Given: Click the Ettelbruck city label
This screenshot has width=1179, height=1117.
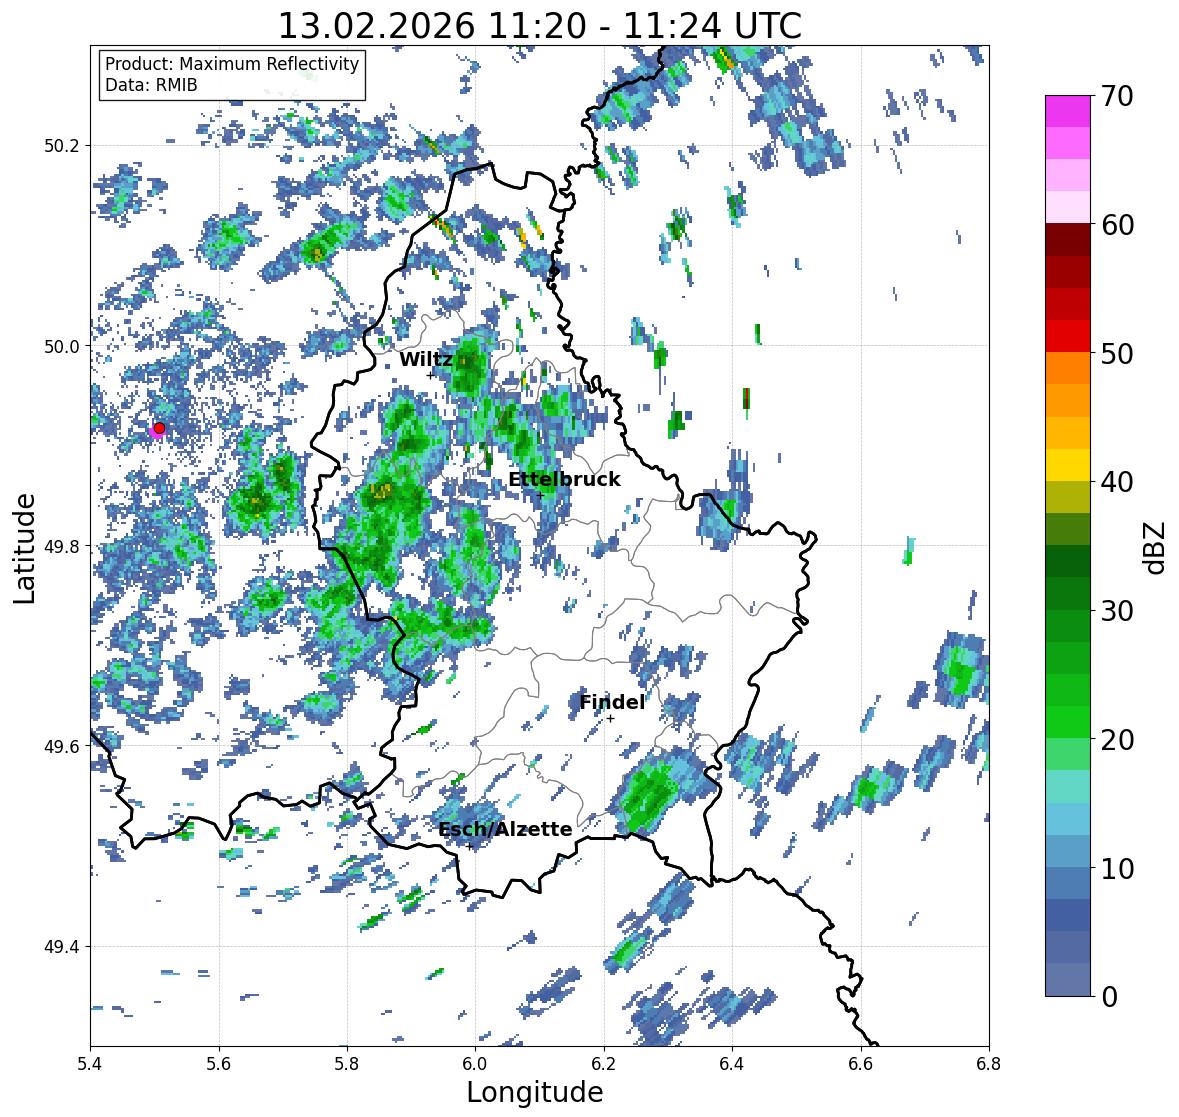Looking at the screenshot, I should (564, 479).
